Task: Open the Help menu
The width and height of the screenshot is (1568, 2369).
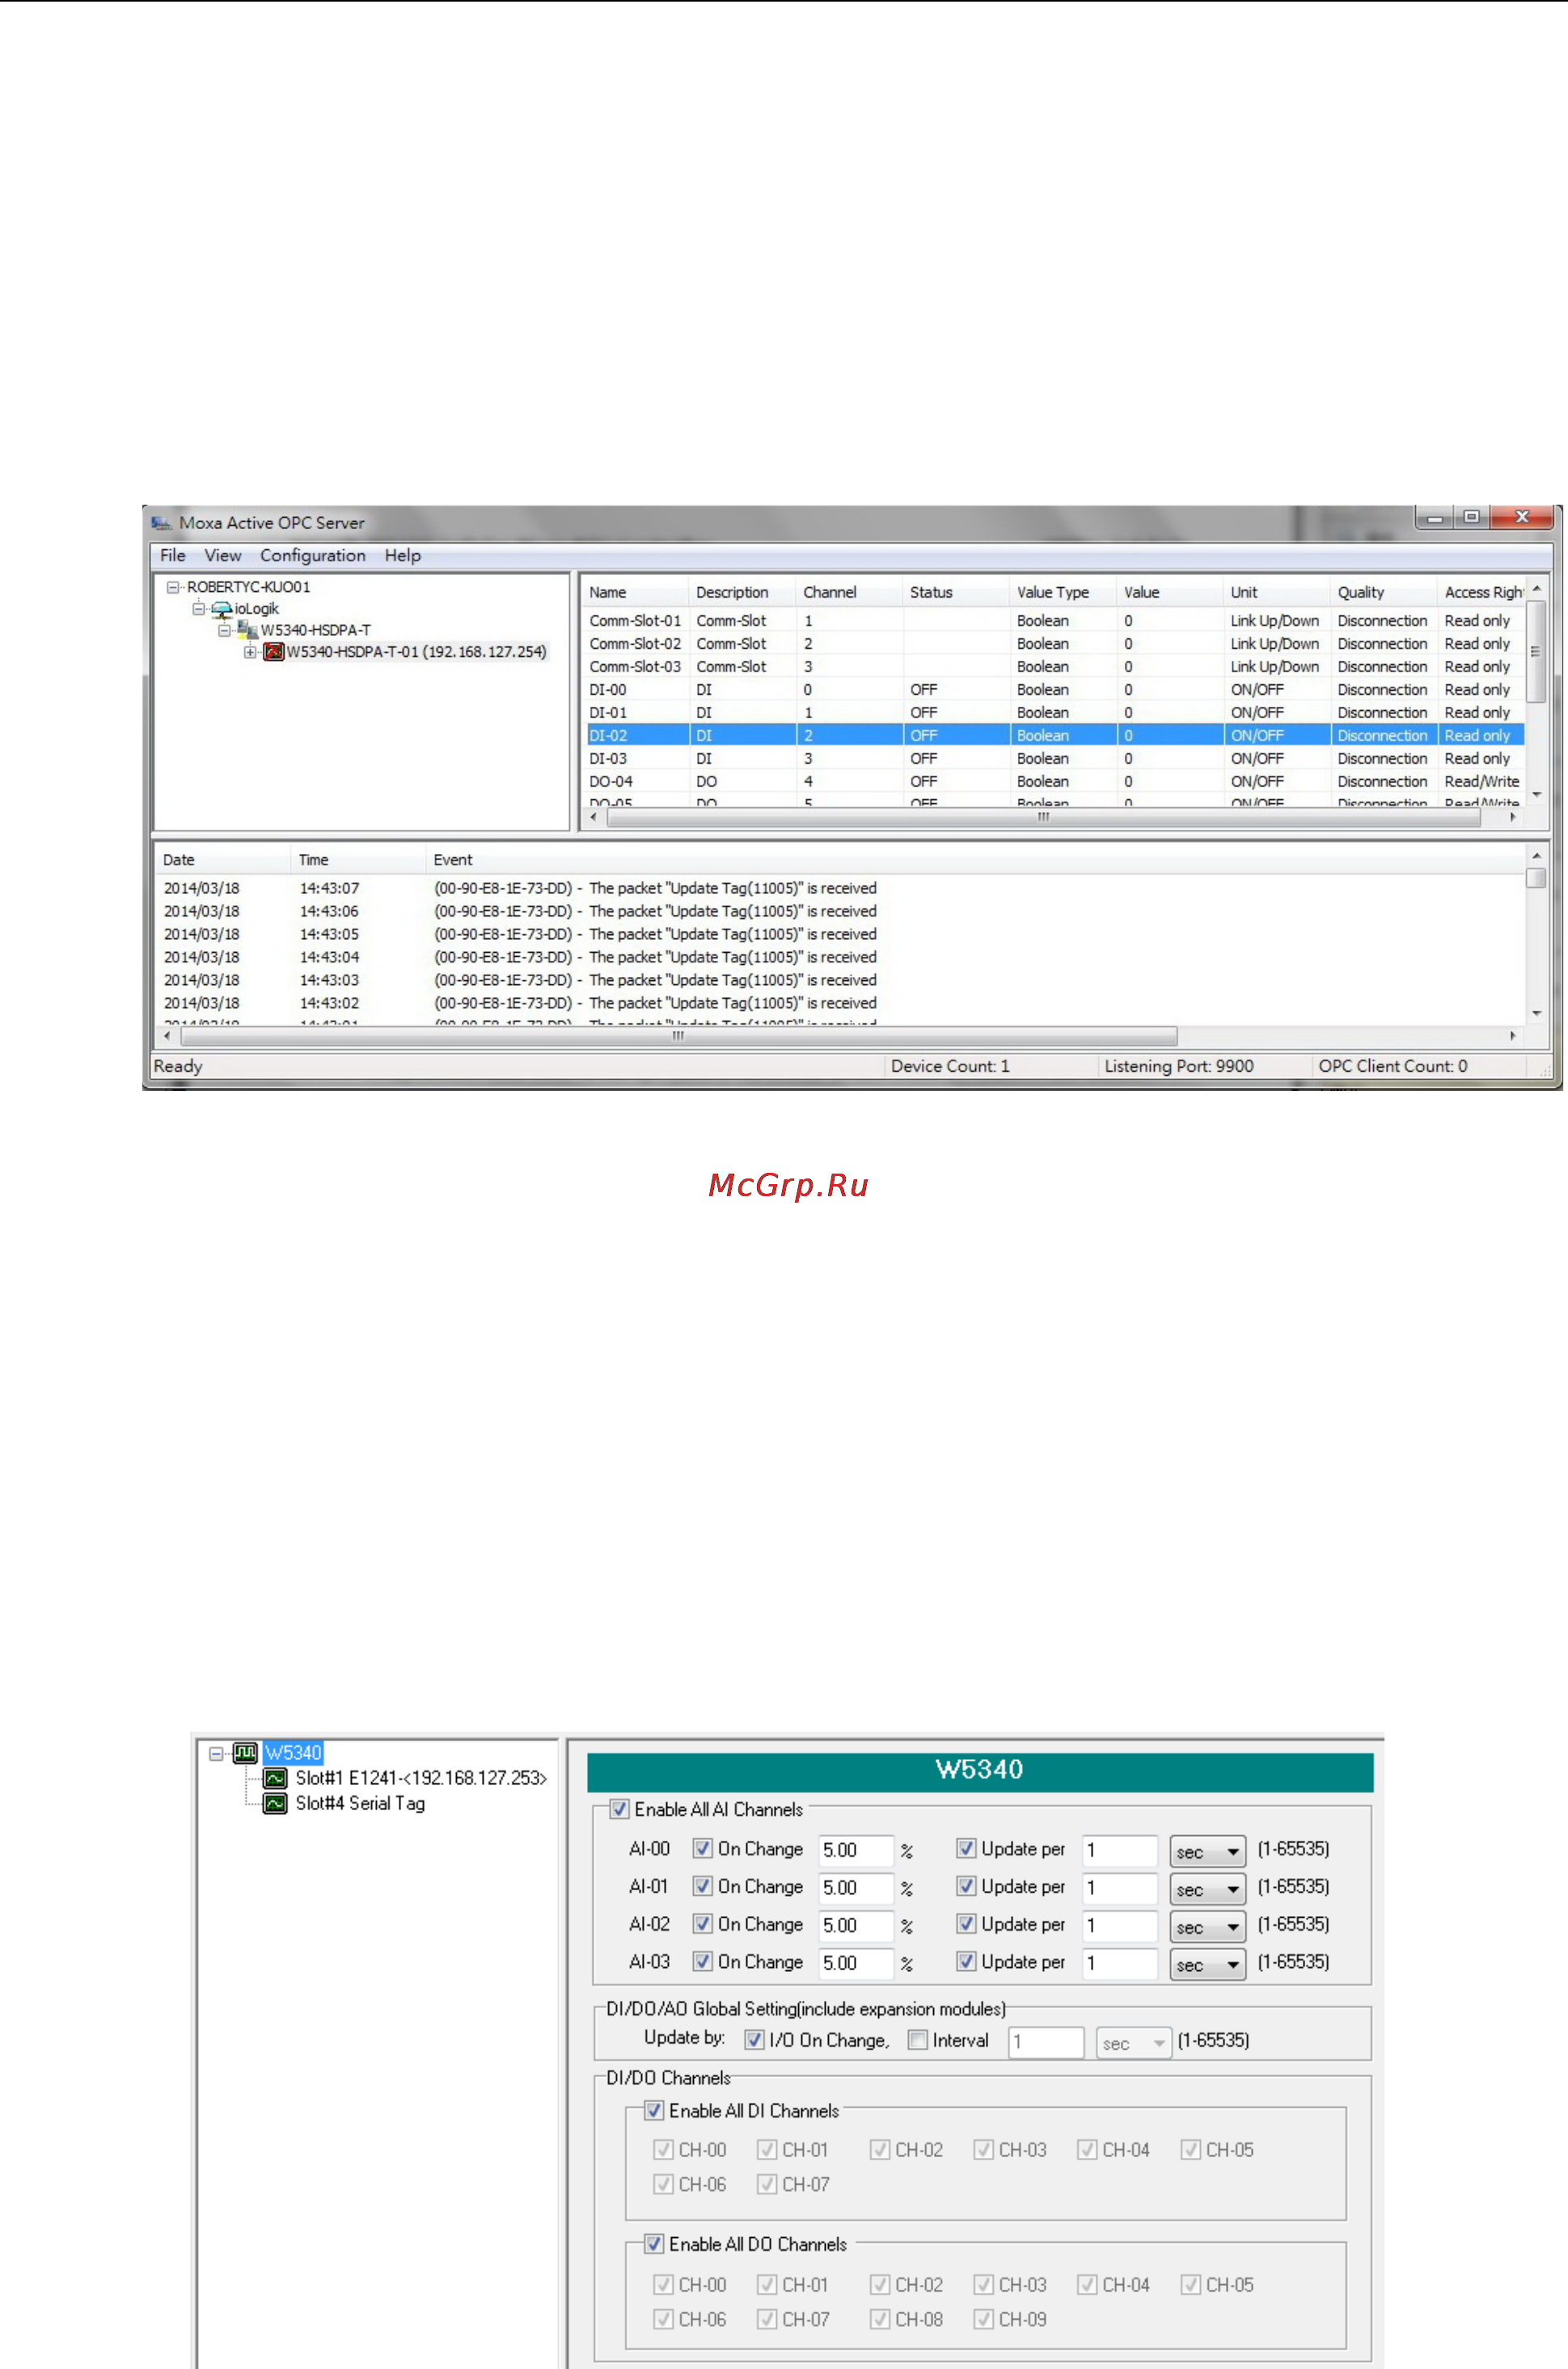Action: coord(403,555)
